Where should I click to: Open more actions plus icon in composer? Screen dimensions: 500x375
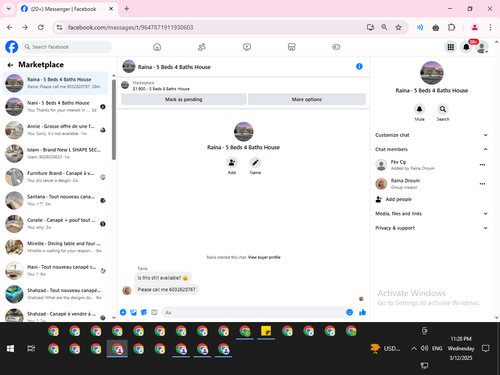pyautogui.click(x=123, y=312)
